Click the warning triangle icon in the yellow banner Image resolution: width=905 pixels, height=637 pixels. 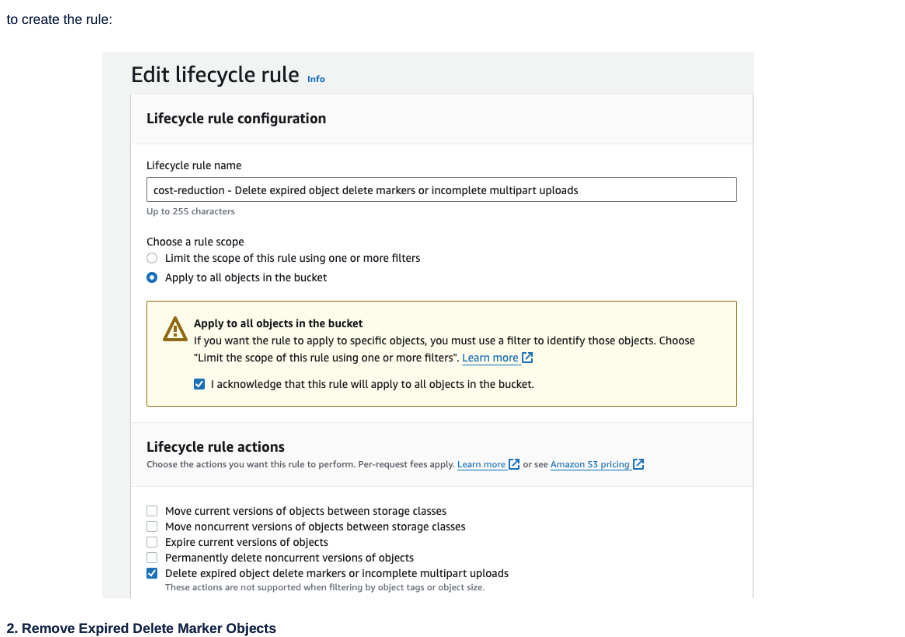point(173,328)
